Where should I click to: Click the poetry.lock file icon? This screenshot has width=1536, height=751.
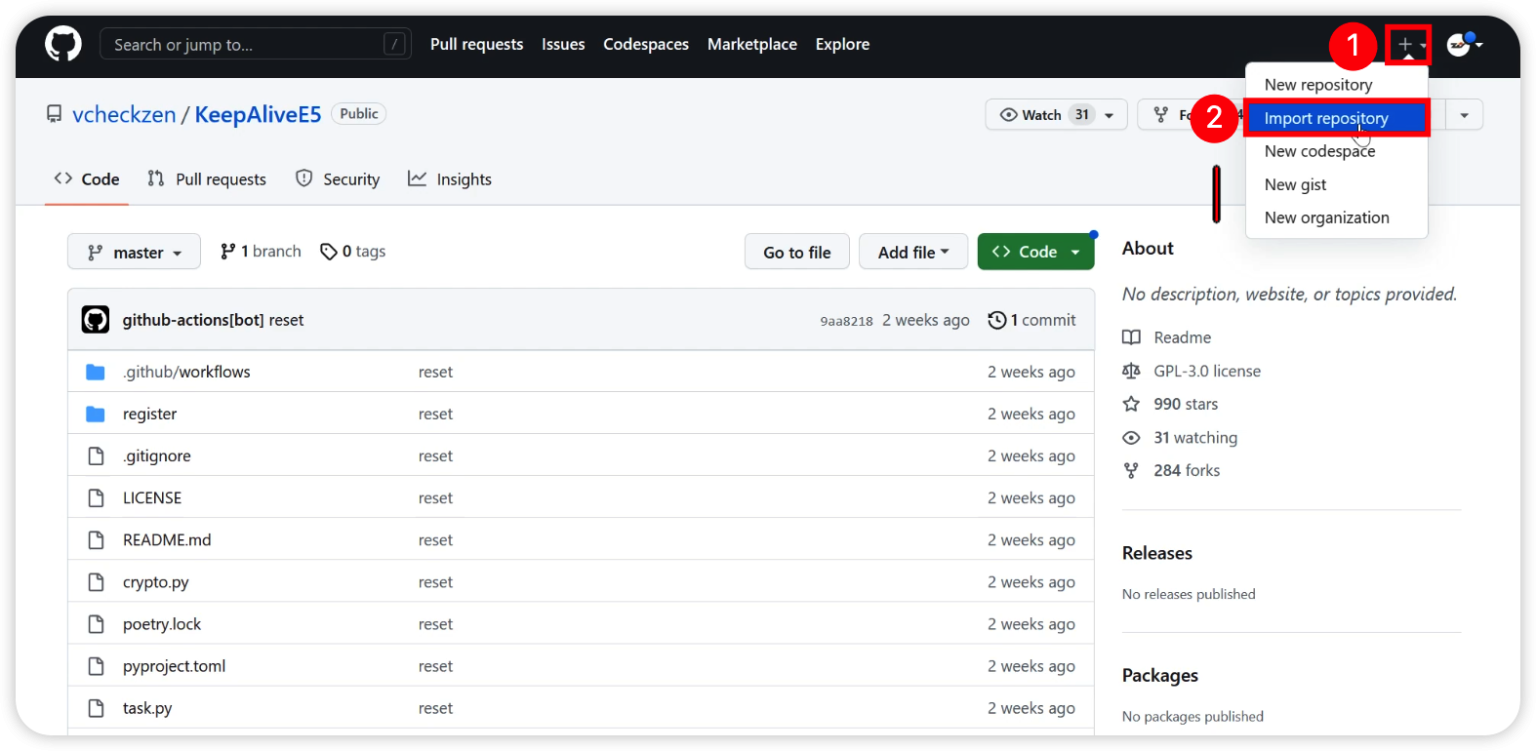click(96, 624)
